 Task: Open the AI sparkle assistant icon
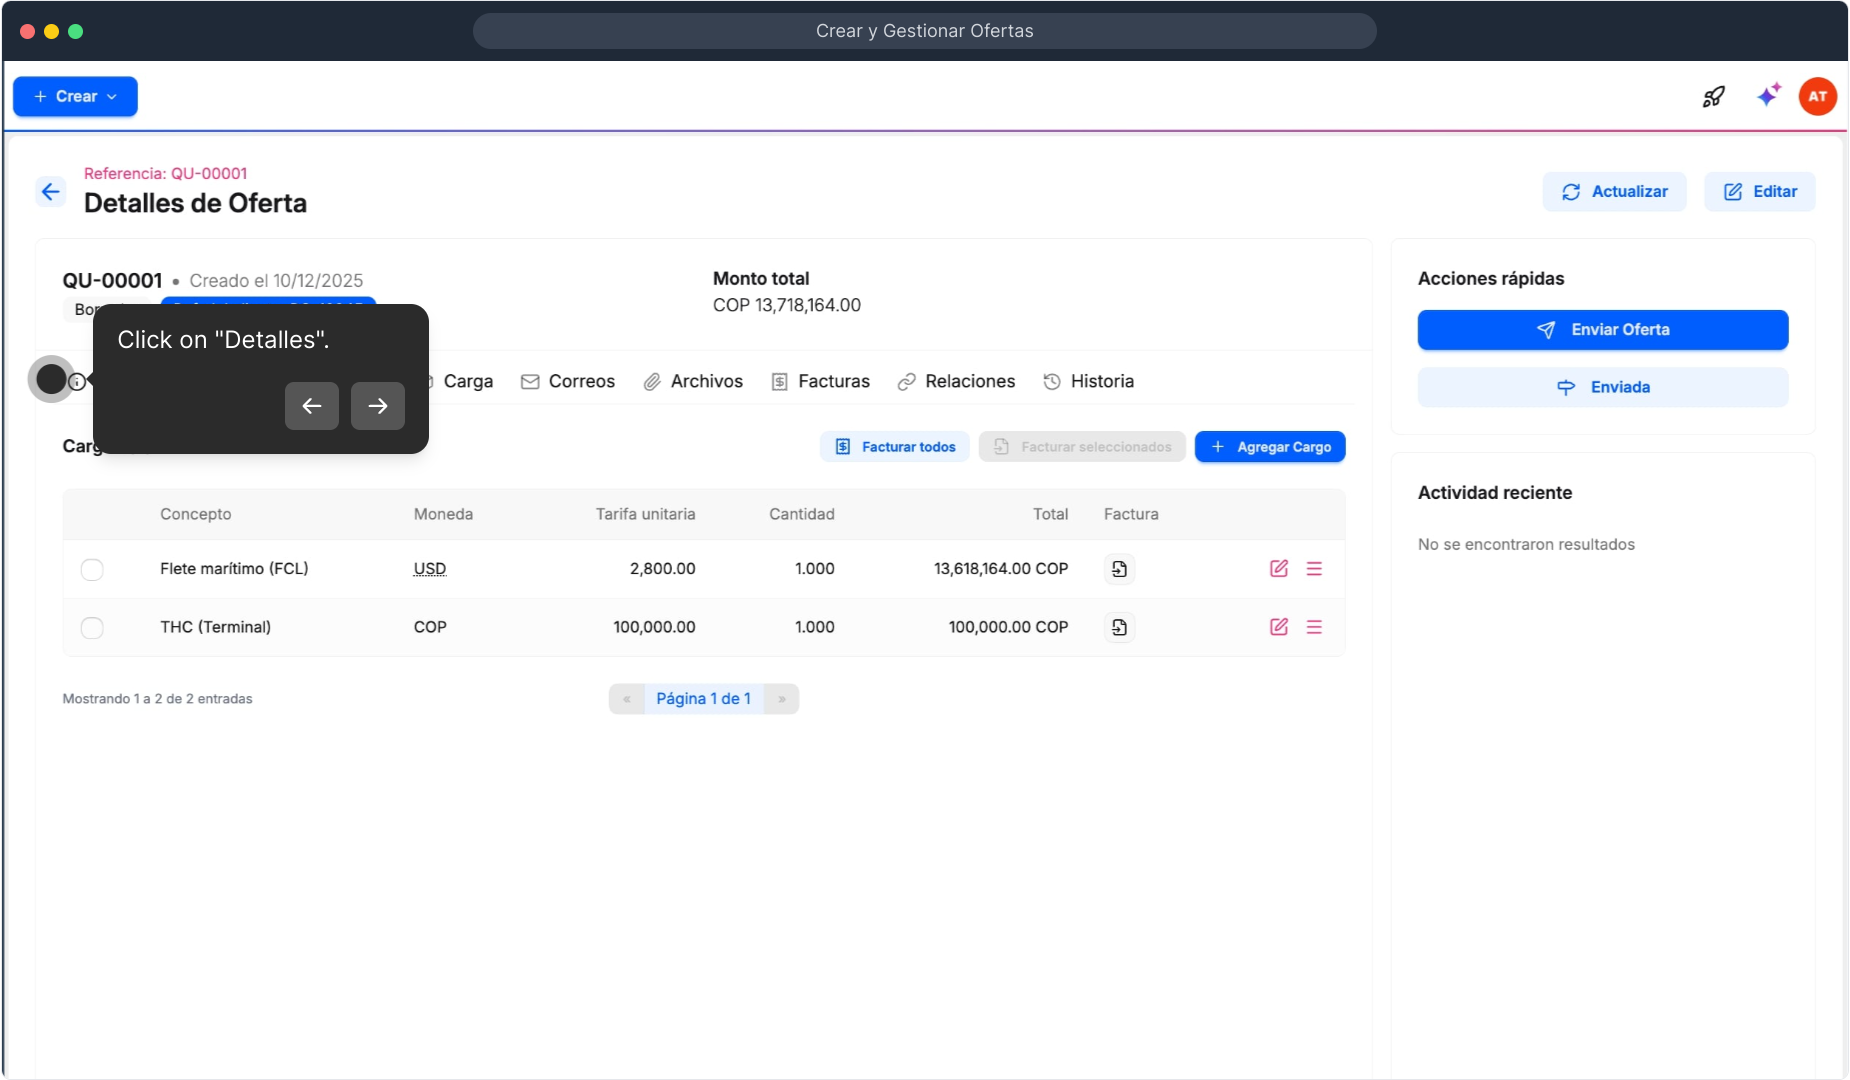click(1768, 96)
